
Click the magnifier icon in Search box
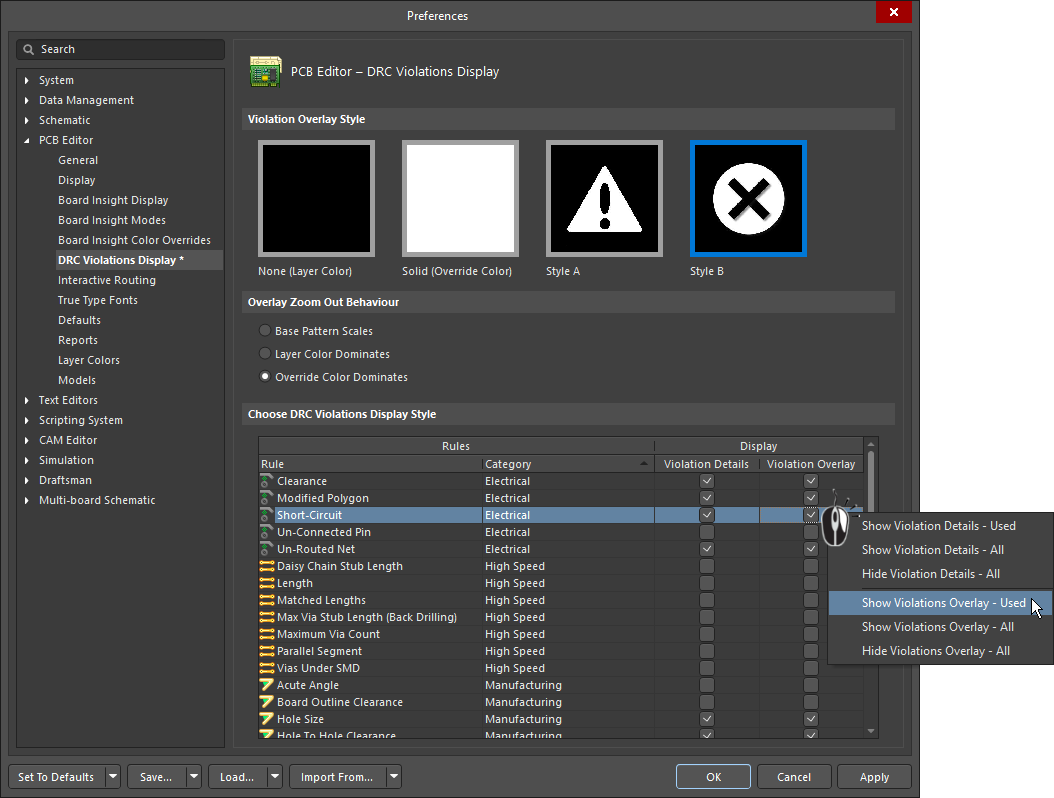pyautogui.click(x=30, y=49)
